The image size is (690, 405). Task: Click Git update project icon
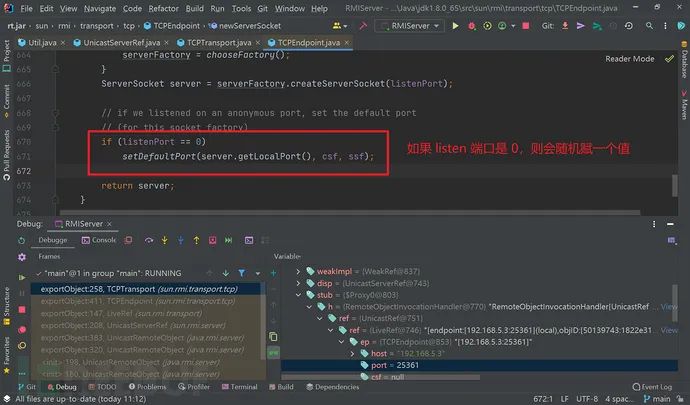565,26
